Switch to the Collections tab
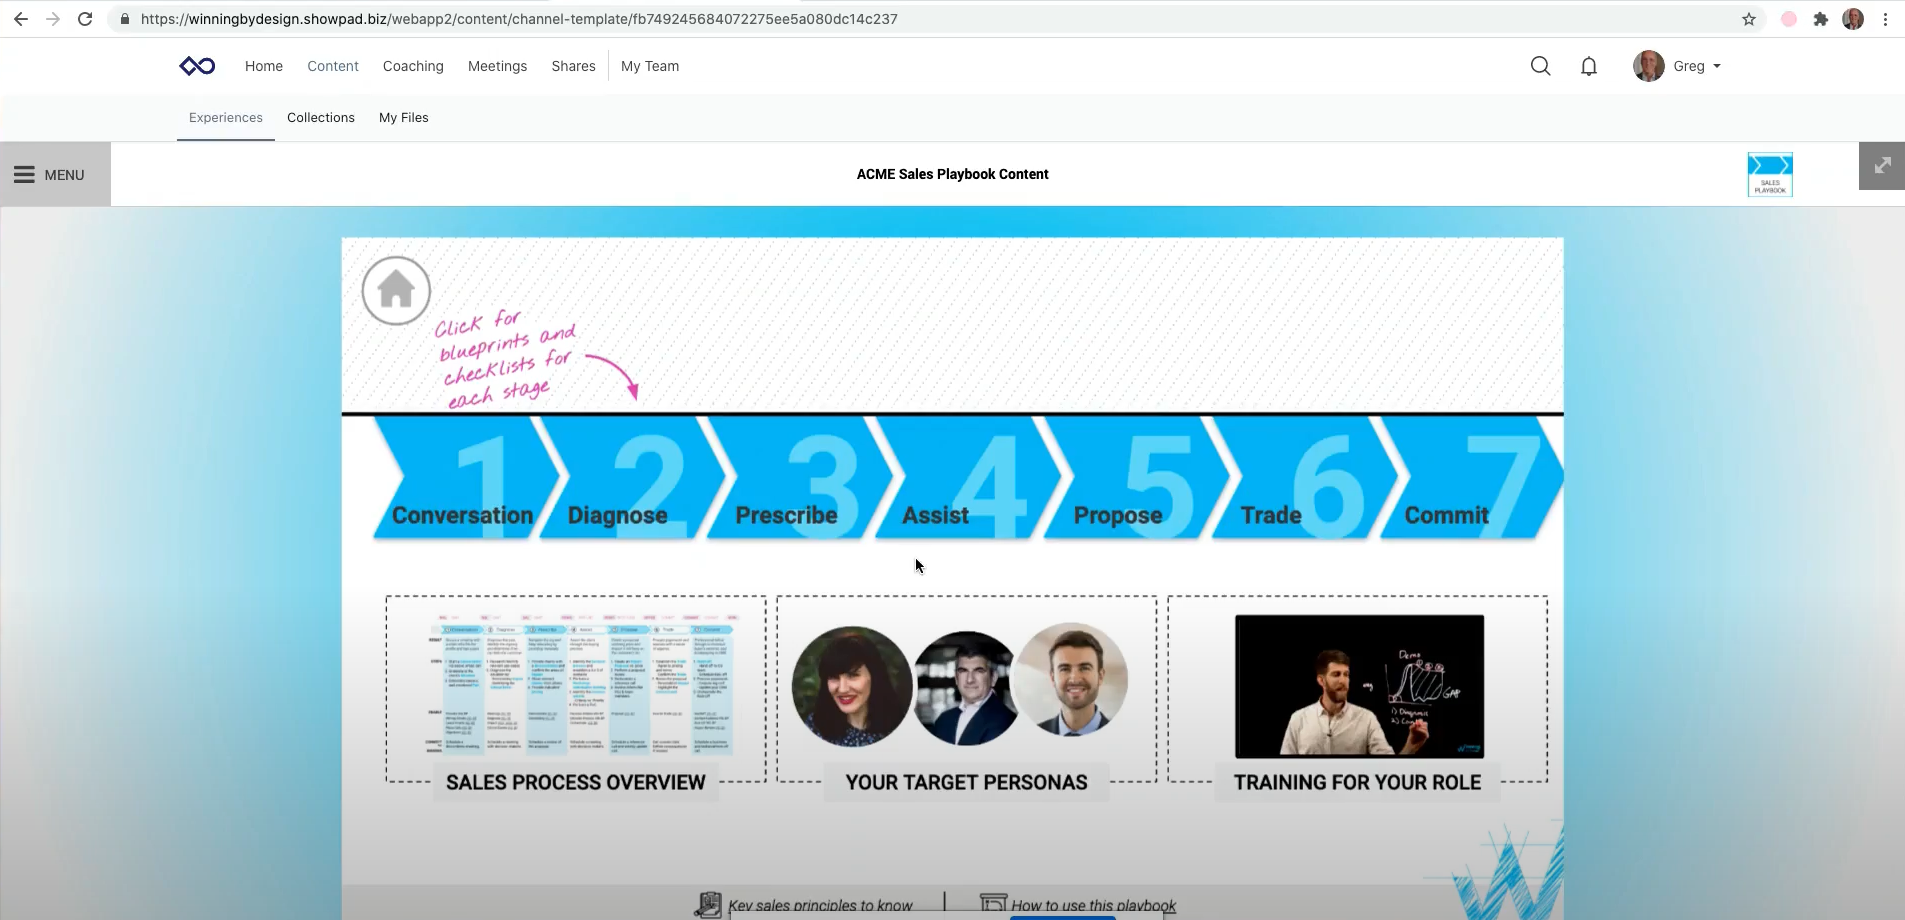 [x=320, y=117]
